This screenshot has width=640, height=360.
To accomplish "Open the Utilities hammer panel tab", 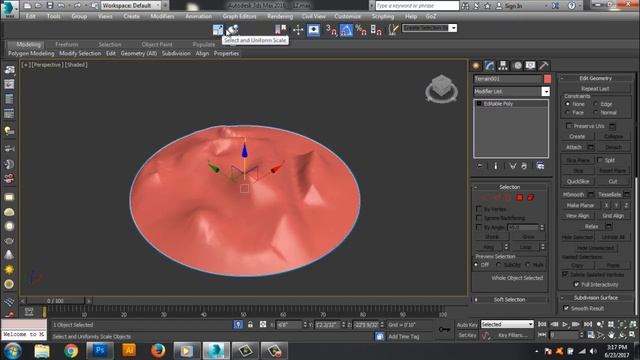I will click(x=544, y=66).
